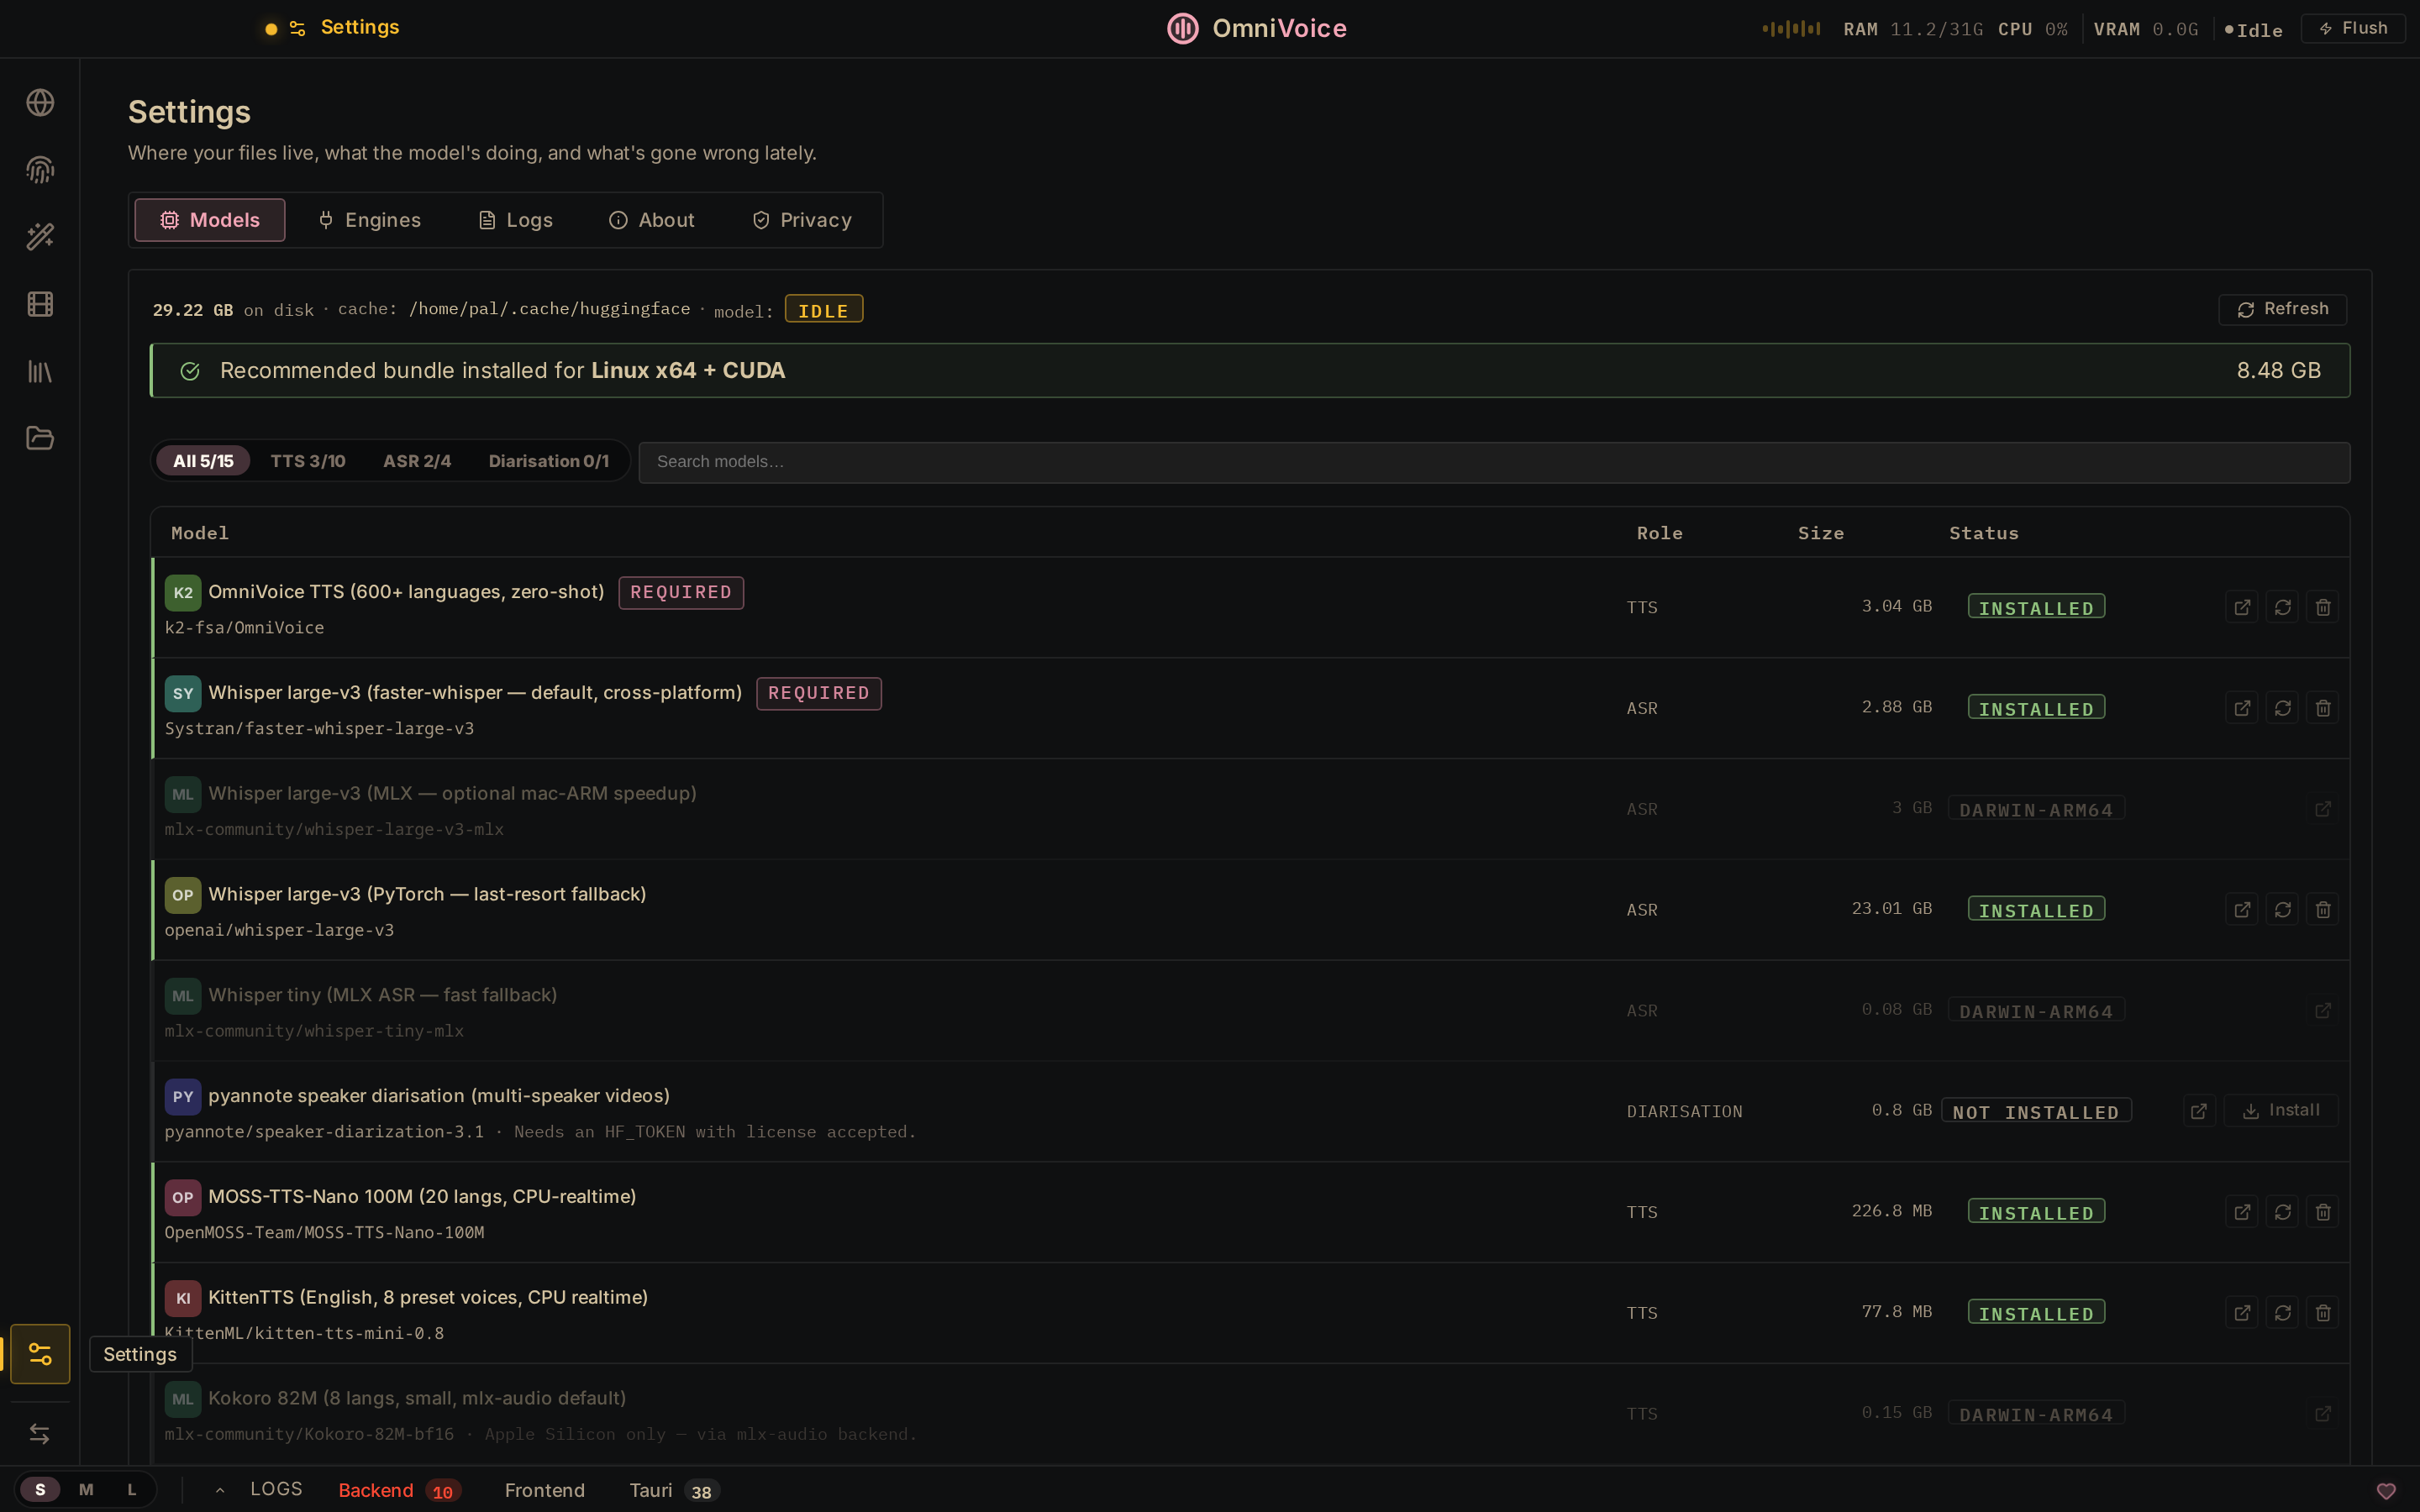
Task: Switch to the TTS 3/10 filter
Action: coord(307,461)
